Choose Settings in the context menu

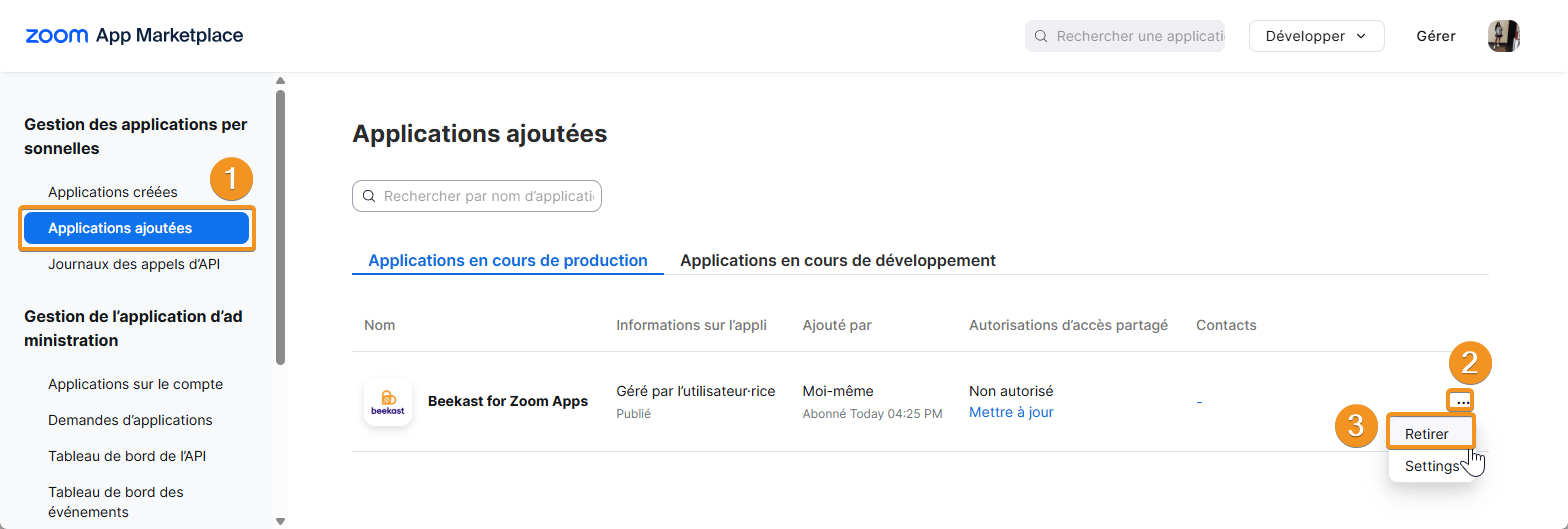1431,466
